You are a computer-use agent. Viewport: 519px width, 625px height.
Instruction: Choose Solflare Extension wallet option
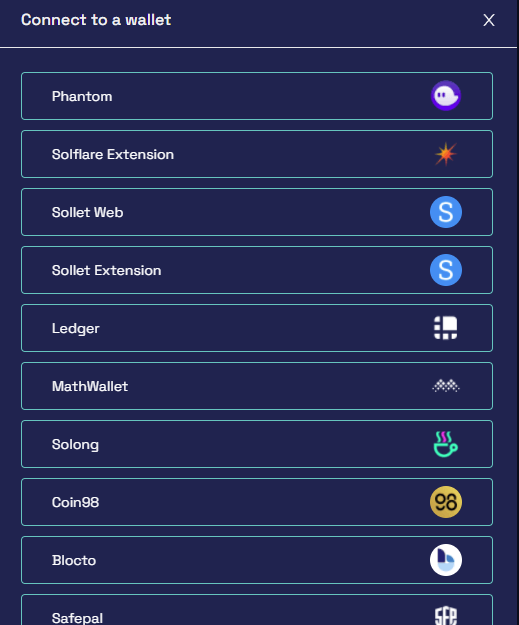(x=257, y=154)
